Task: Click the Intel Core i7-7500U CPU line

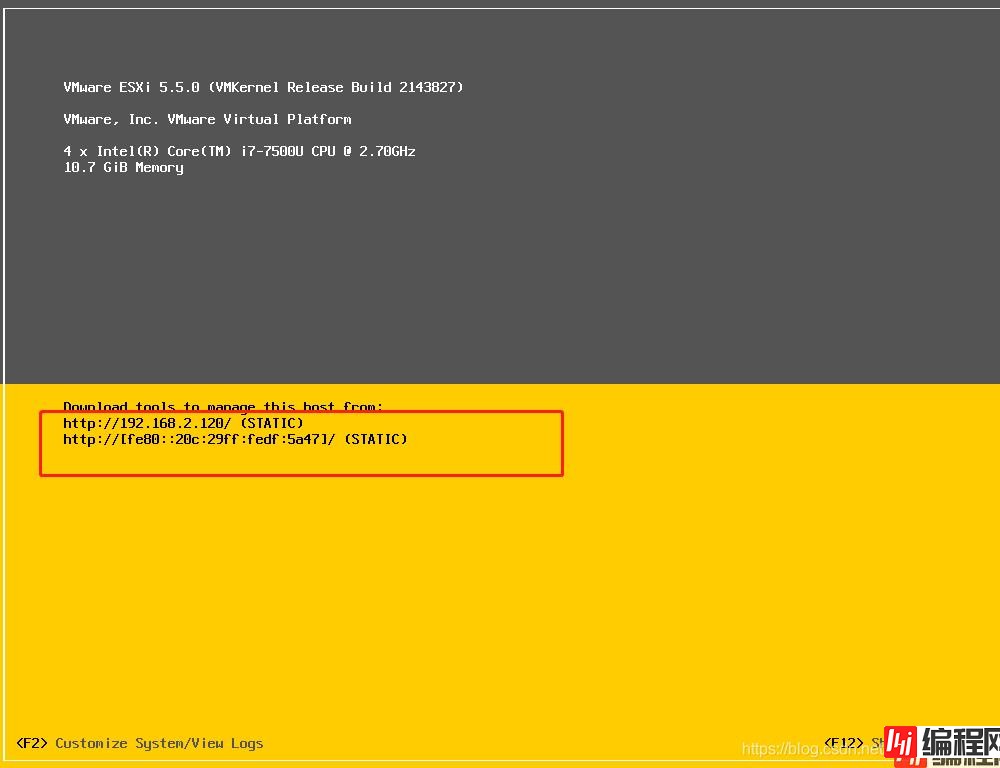Action: 239,151
